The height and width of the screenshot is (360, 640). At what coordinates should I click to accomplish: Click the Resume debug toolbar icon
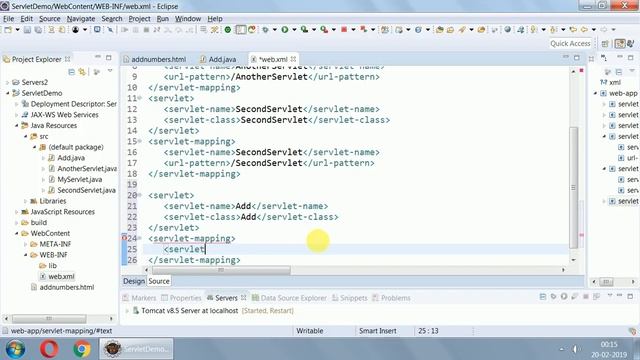click(125, 29)
